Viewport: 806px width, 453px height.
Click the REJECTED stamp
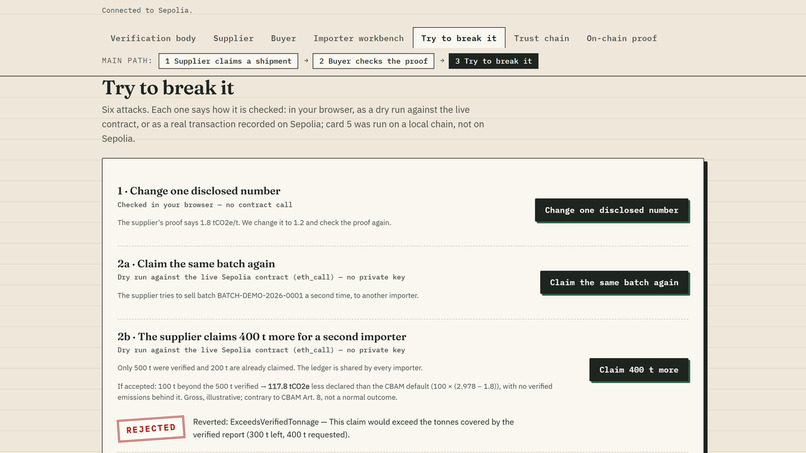click(x=151, y=428)
